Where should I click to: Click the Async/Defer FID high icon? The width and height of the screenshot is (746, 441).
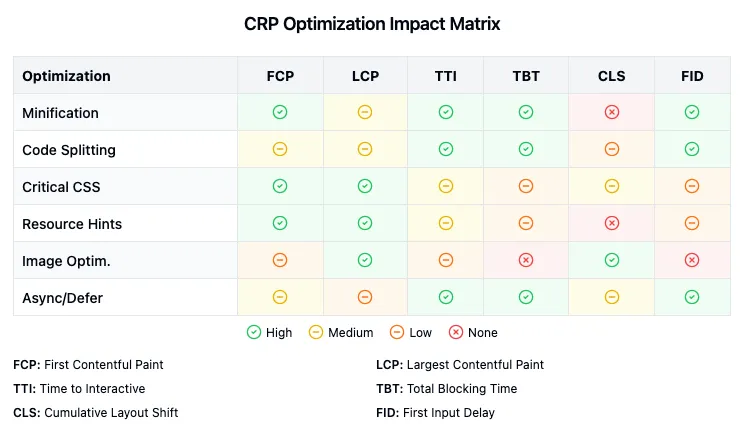[x=692, y=297]
